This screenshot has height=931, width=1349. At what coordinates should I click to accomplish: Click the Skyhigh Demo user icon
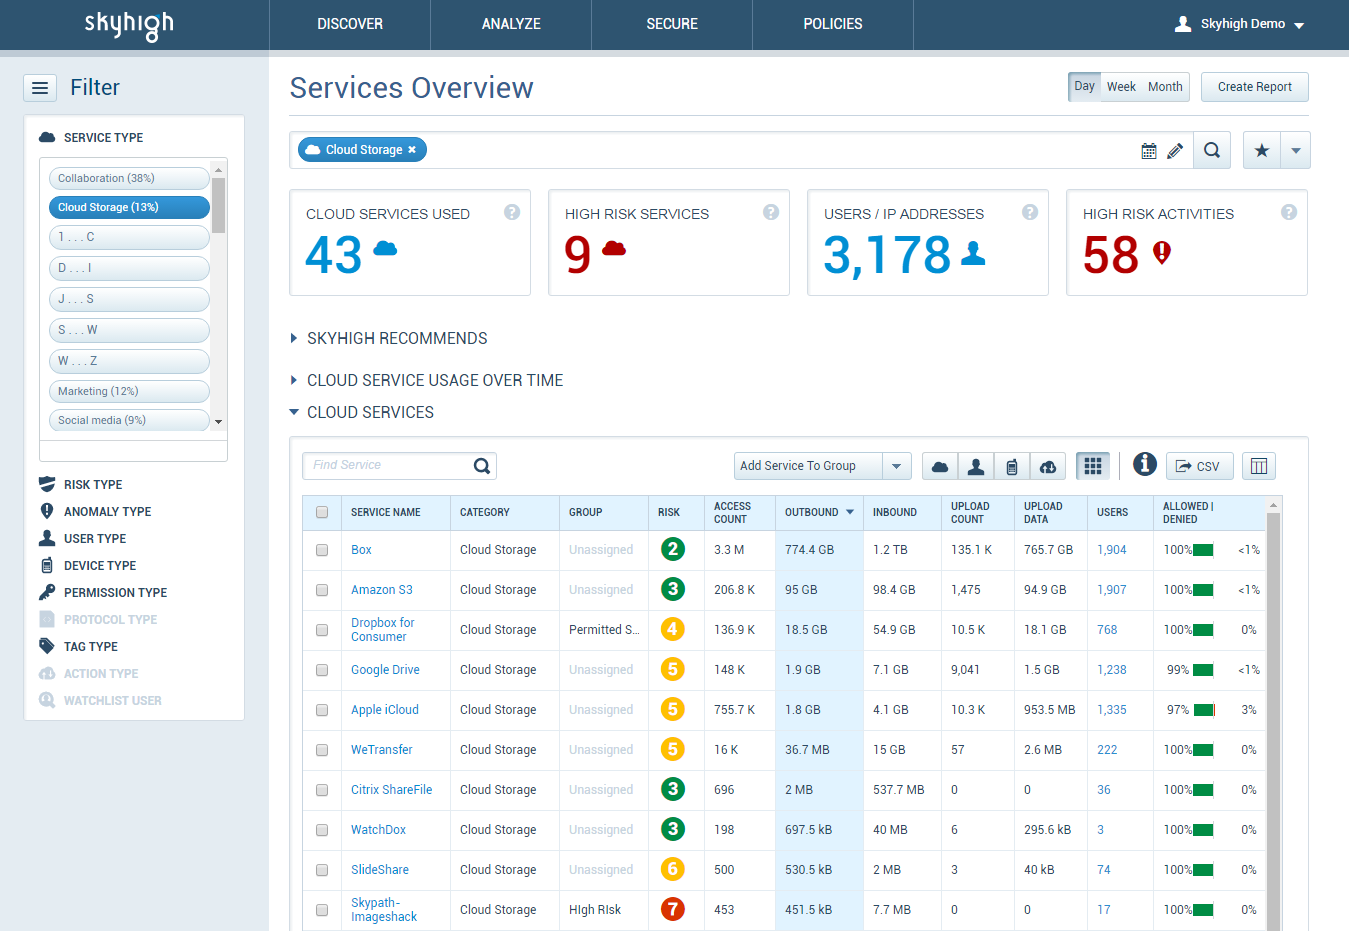tap(1183, 24)
